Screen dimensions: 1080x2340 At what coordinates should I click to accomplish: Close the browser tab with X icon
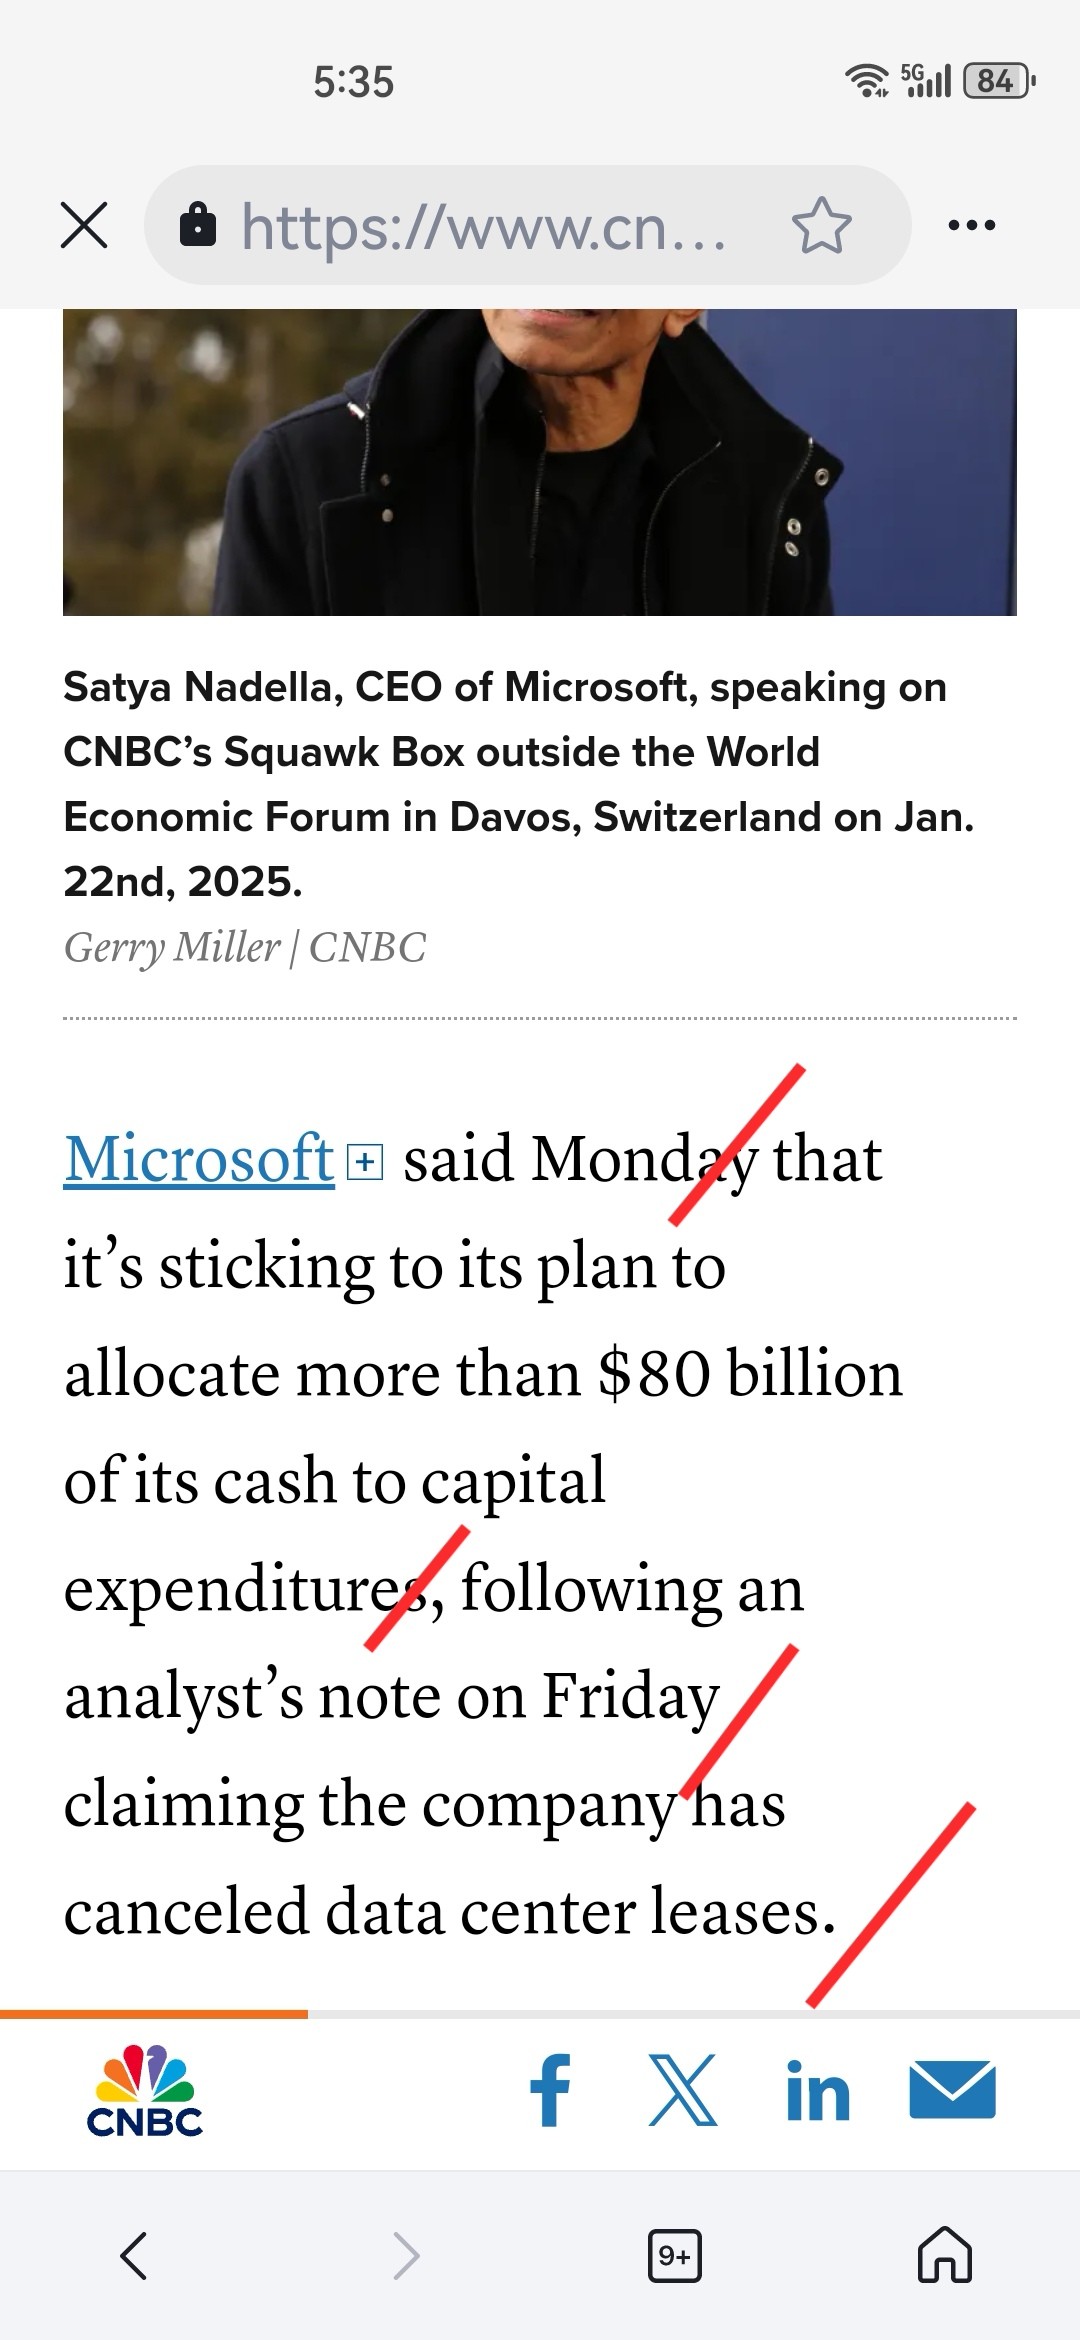pos(84,225)
